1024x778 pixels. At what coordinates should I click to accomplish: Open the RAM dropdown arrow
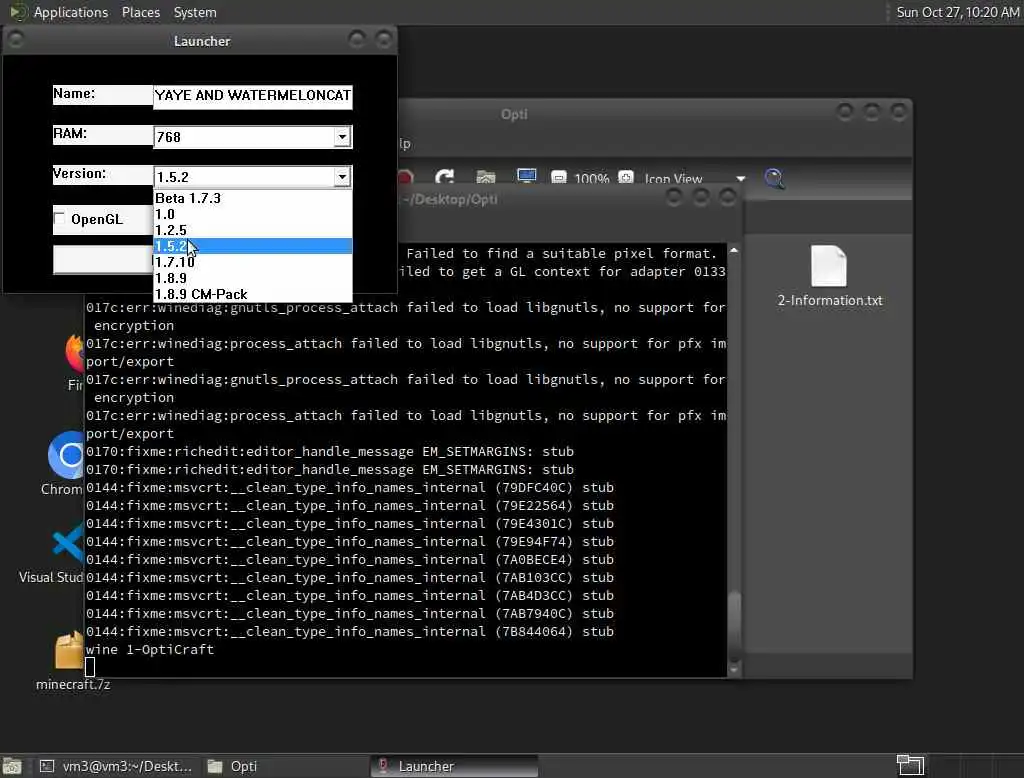tap(342, 137)
